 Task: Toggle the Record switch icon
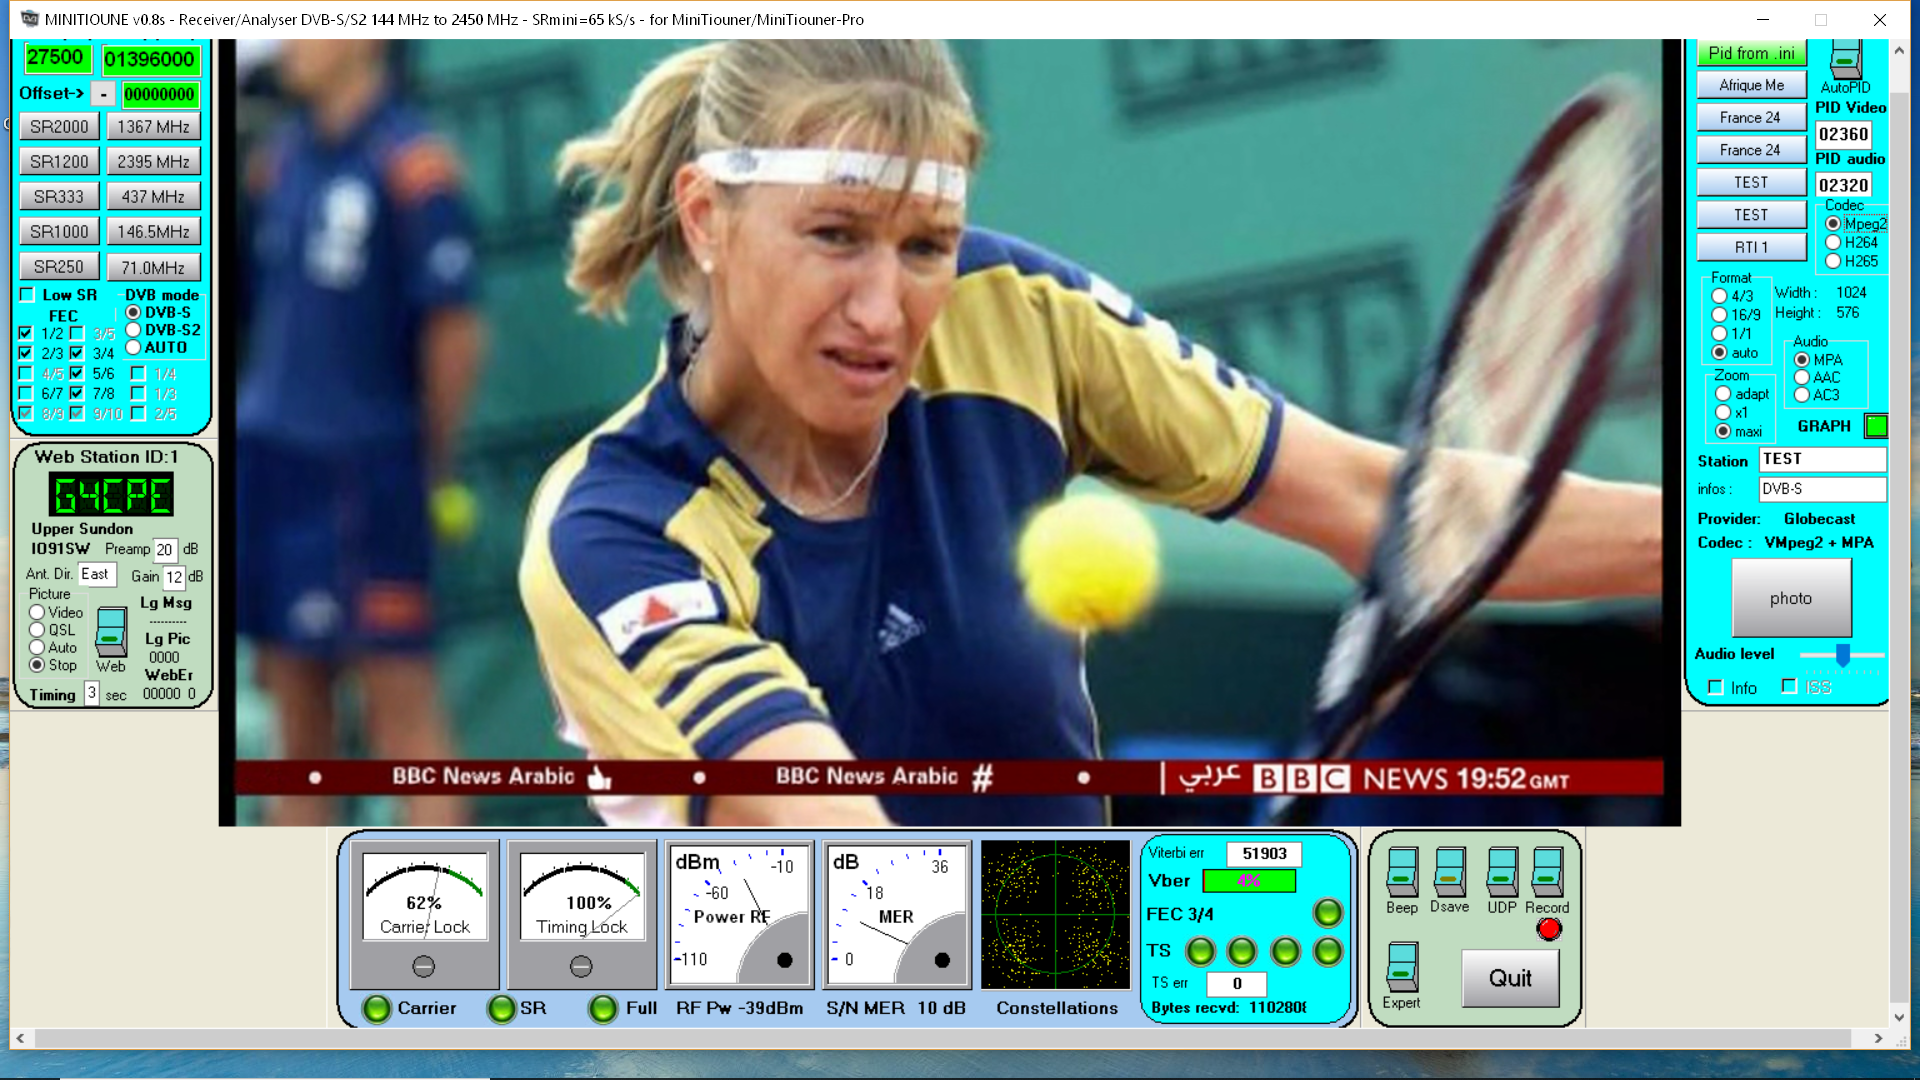pos(1547,872)
